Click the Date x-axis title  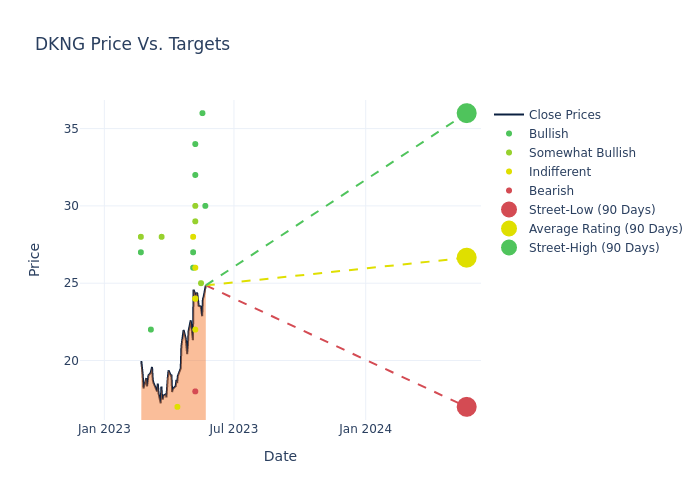click(x=280, y=457)
